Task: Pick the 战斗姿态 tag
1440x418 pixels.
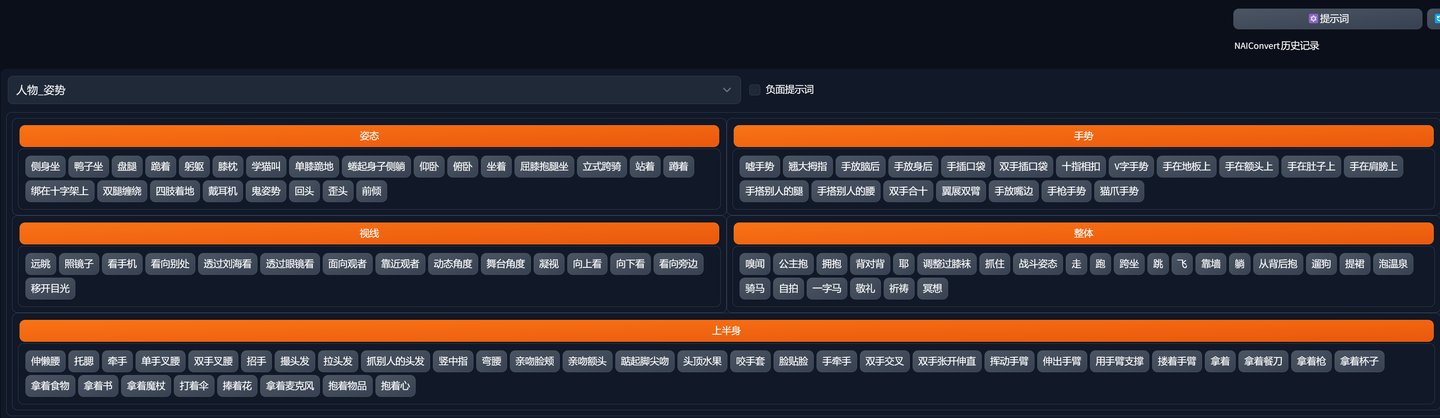Action: pyautogui.click(x=1037, y=264)
